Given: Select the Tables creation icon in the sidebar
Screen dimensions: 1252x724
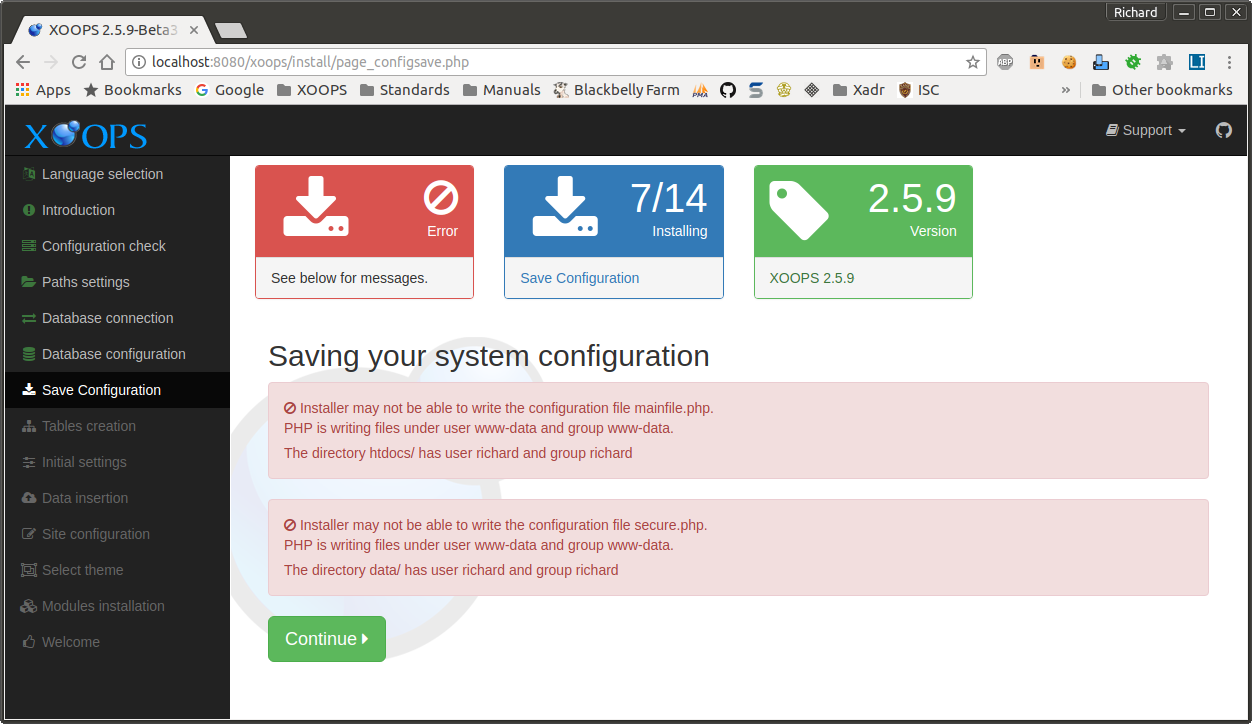Looking at the screenshot, I should pos(28,426).
